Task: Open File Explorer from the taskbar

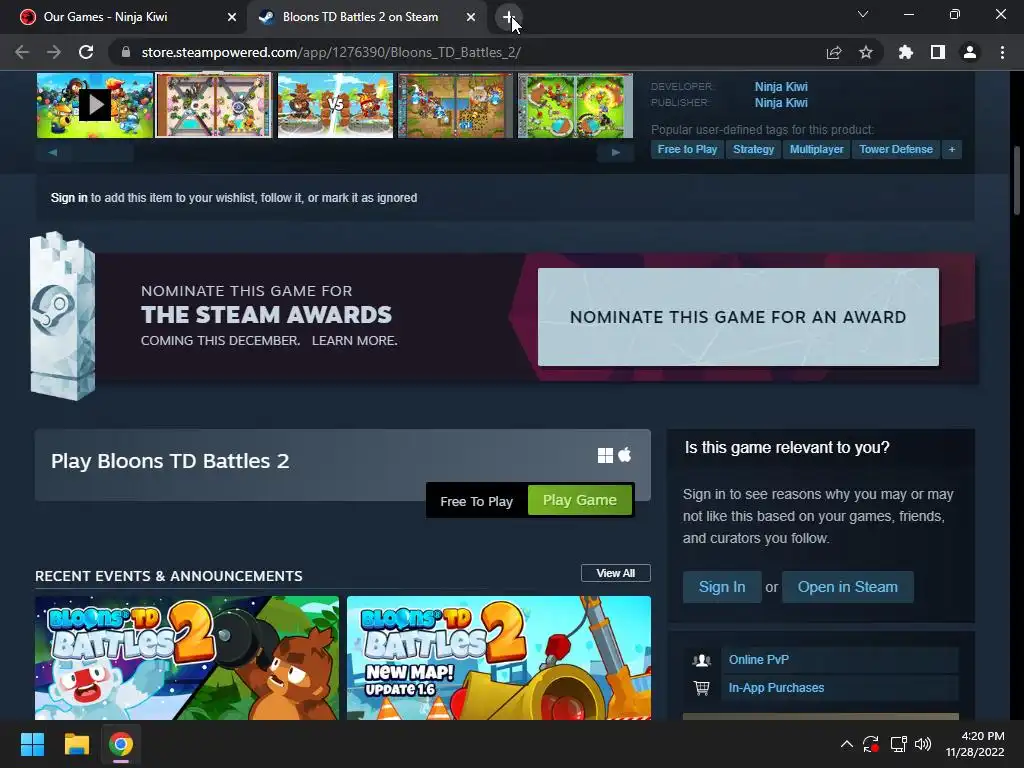Action: click(x=76, y=744)
